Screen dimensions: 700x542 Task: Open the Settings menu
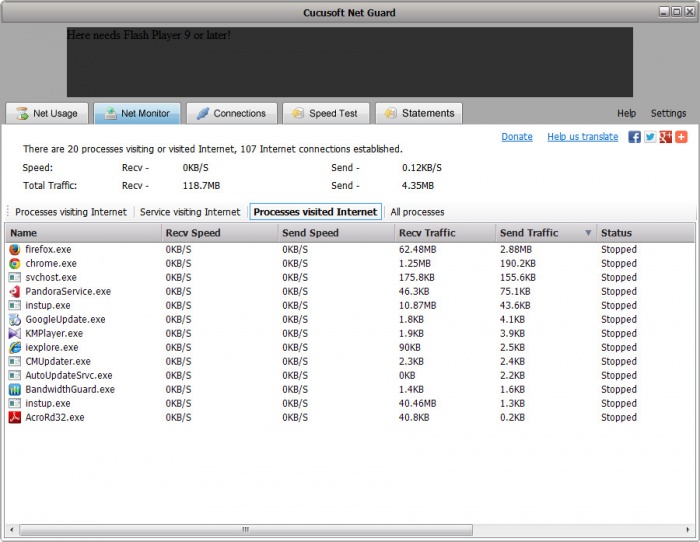pyautogui.click(x=668, y=114)
